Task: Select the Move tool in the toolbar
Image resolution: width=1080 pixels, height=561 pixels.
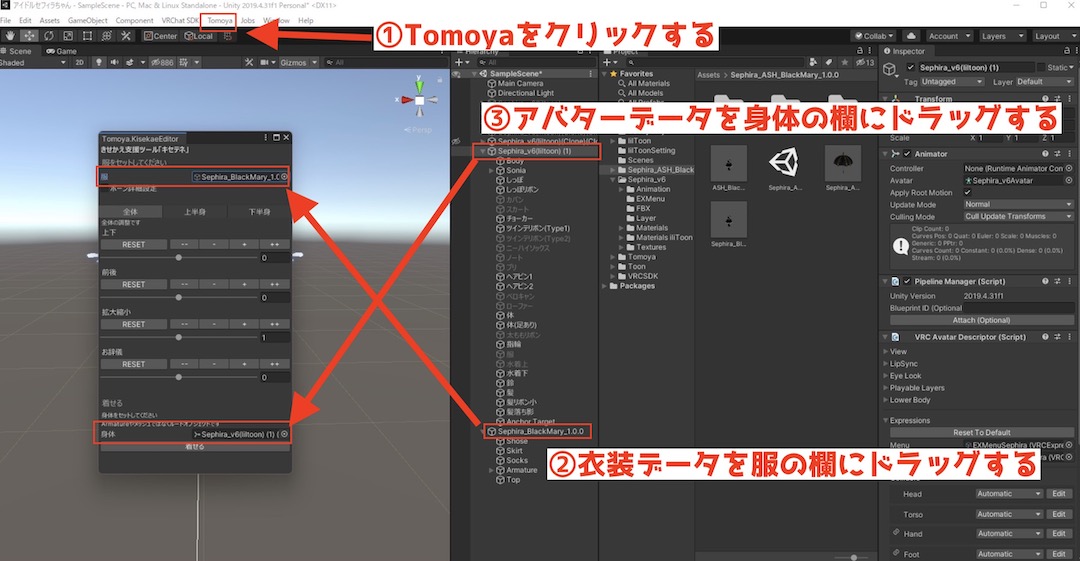Action: pyautogui.click(x=29, y=36)
